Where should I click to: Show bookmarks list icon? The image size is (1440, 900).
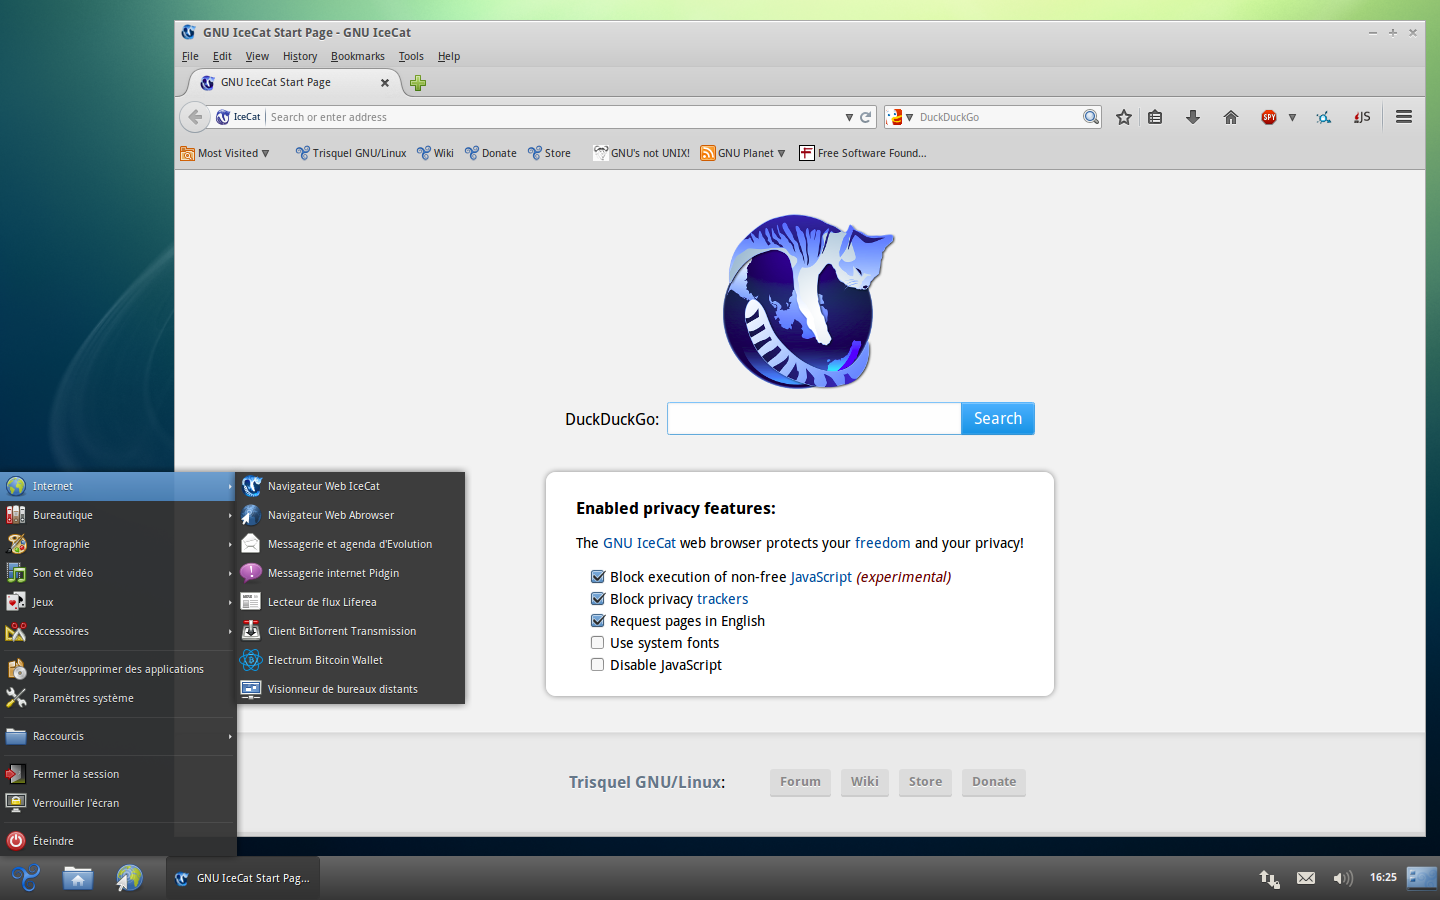tap(1155, 117)
